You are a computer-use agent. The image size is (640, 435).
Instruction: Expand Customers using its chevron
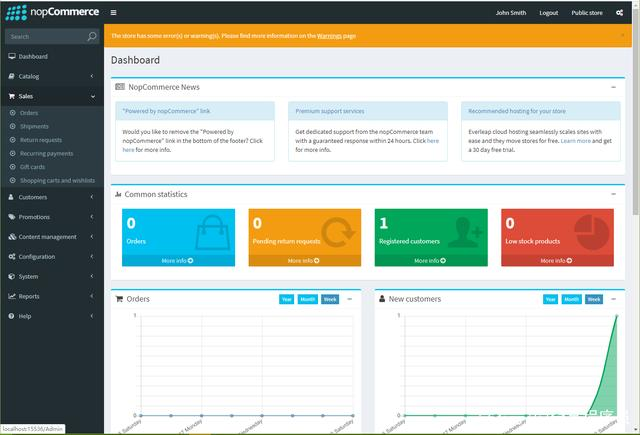pyautogui.click(x=92, y=197)
